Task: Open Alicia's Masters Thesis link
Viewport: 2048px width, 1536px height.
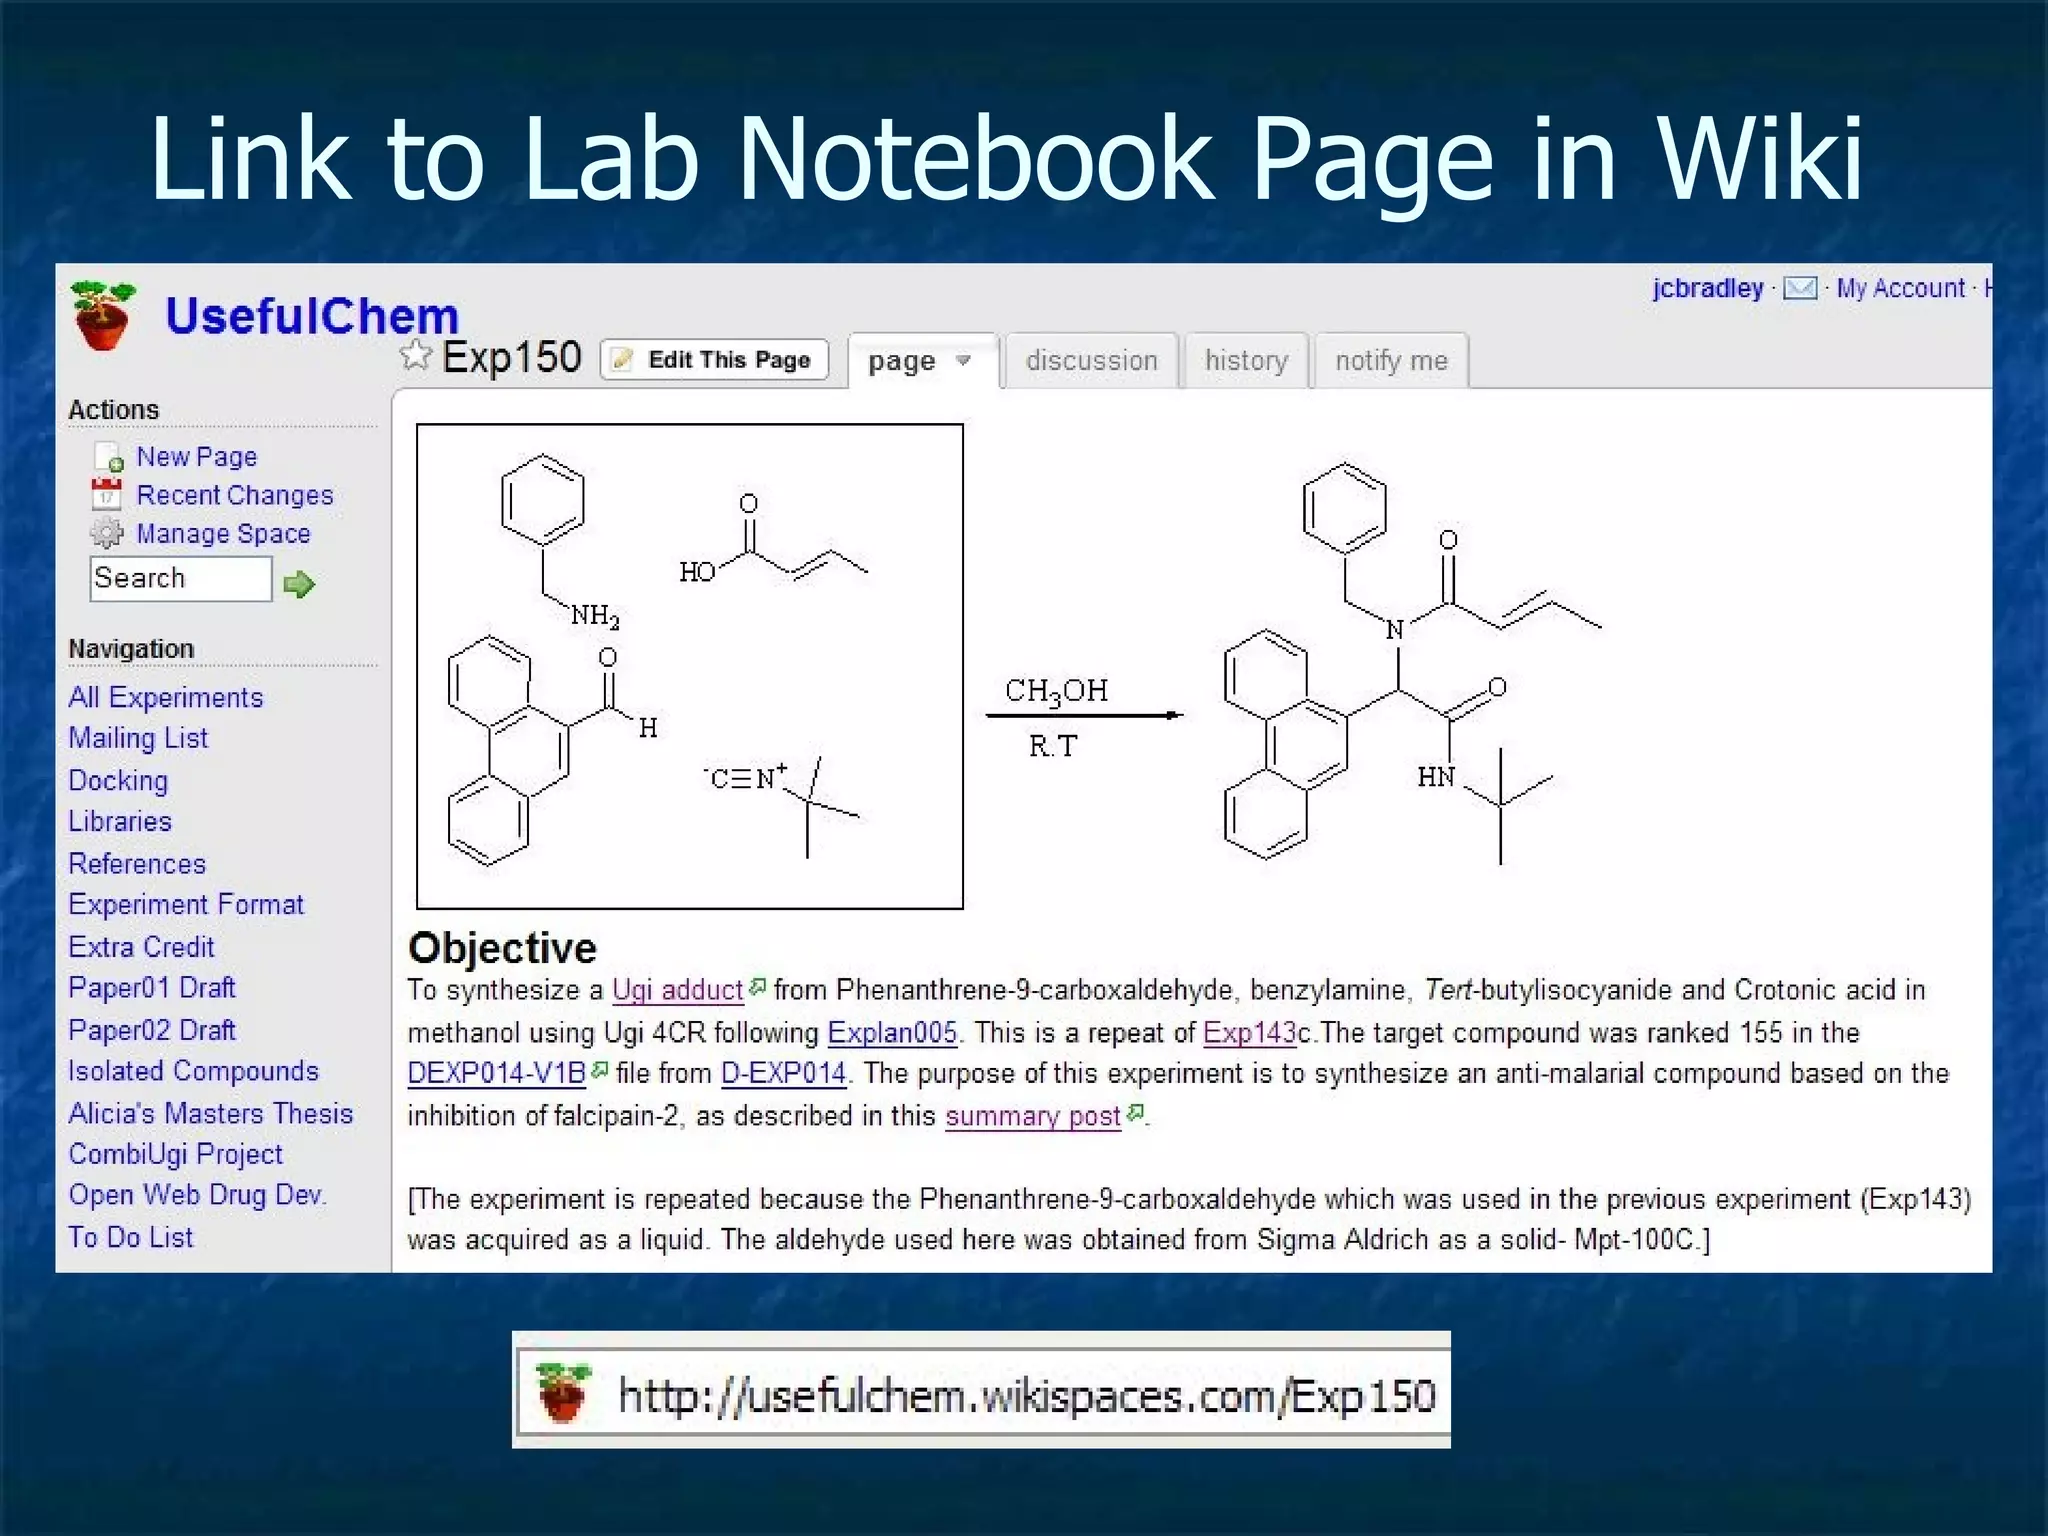Action: (x=211, y=1112)
